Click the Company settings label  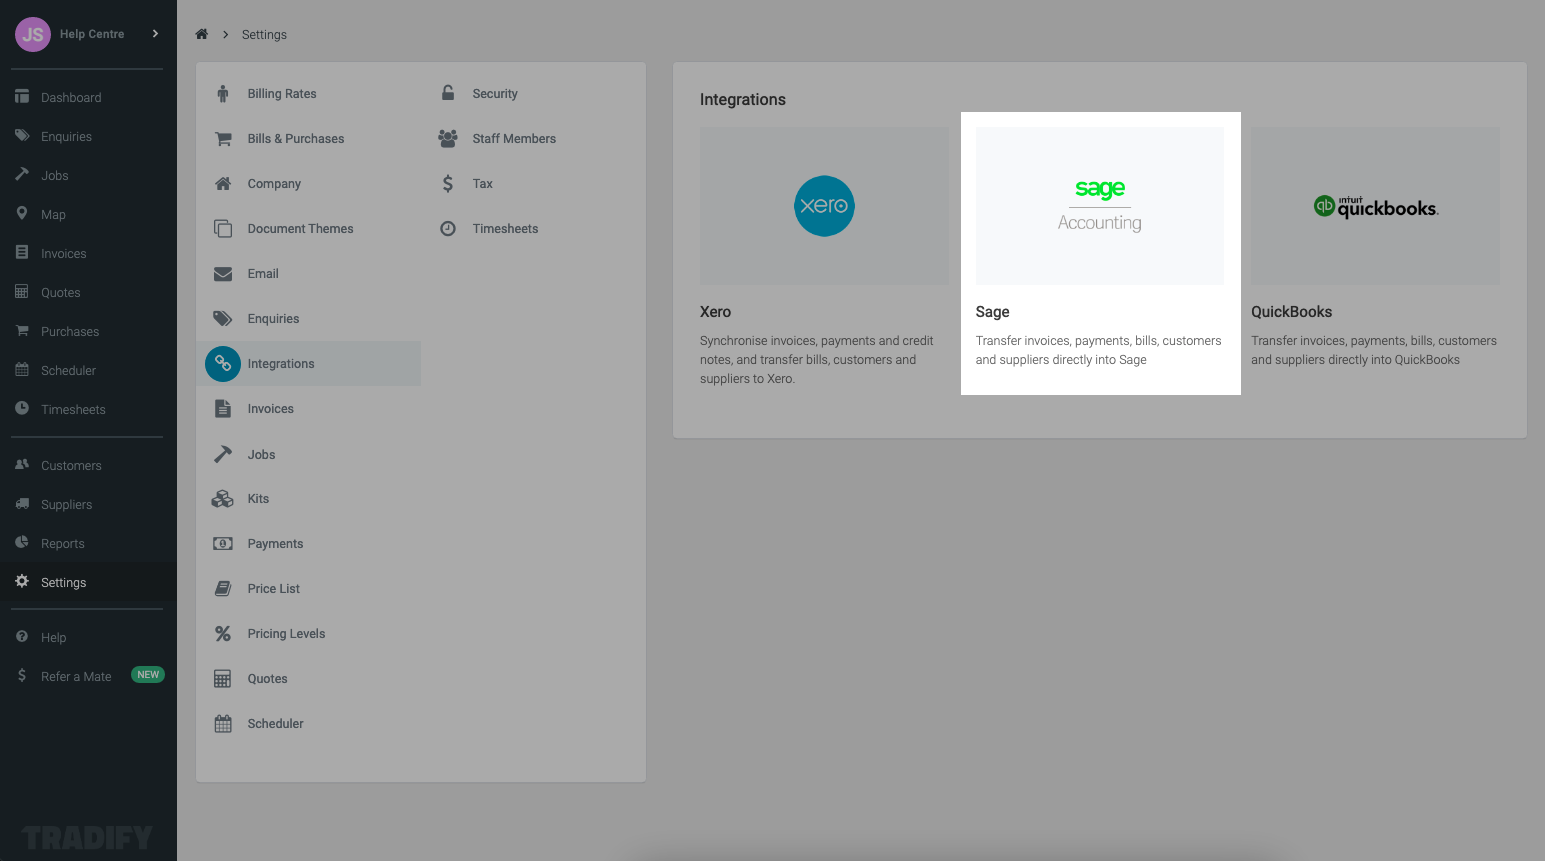click(x=274, y=184)
